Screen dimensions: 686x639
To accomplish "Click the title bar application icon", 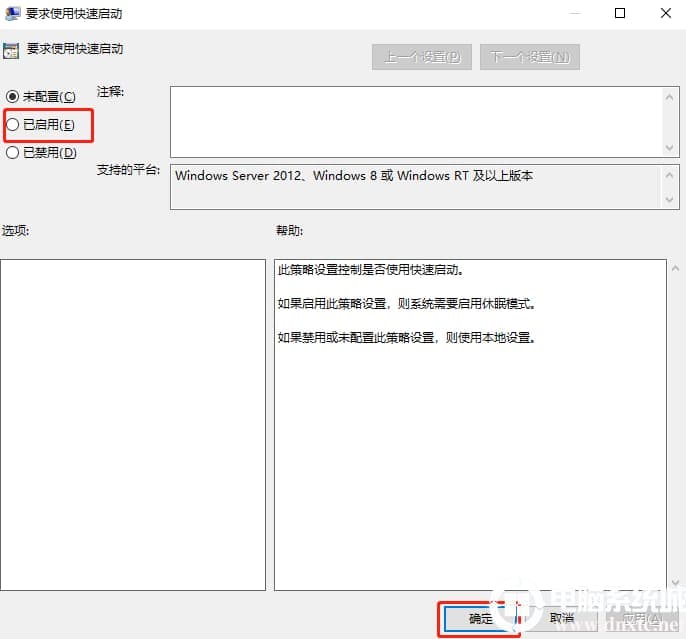I will point(12,14).
